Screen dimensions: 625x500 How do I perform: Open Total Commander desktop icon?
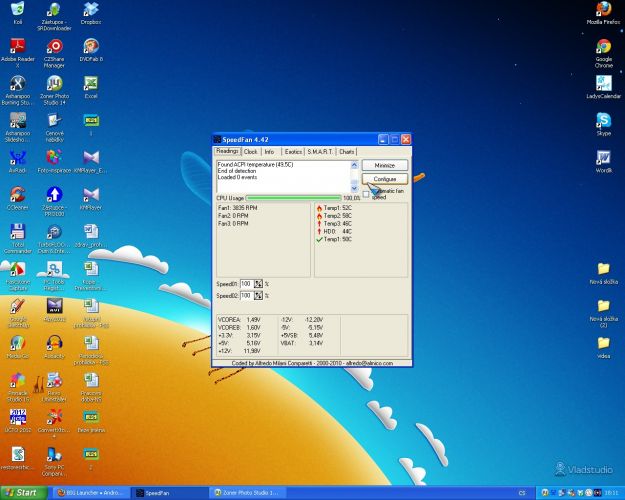click(18, 238)
